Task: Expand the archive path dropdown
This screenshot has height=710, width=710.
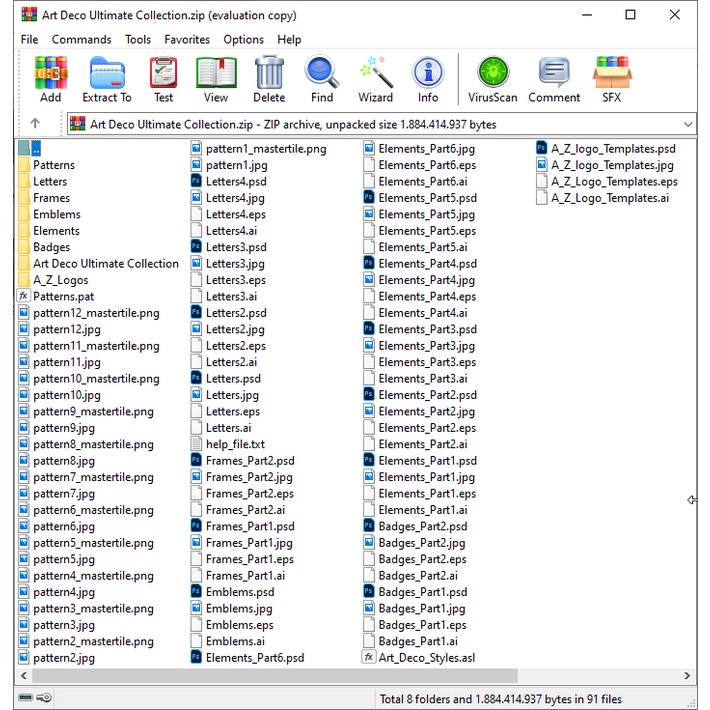Action: click(x=687, y=124)
